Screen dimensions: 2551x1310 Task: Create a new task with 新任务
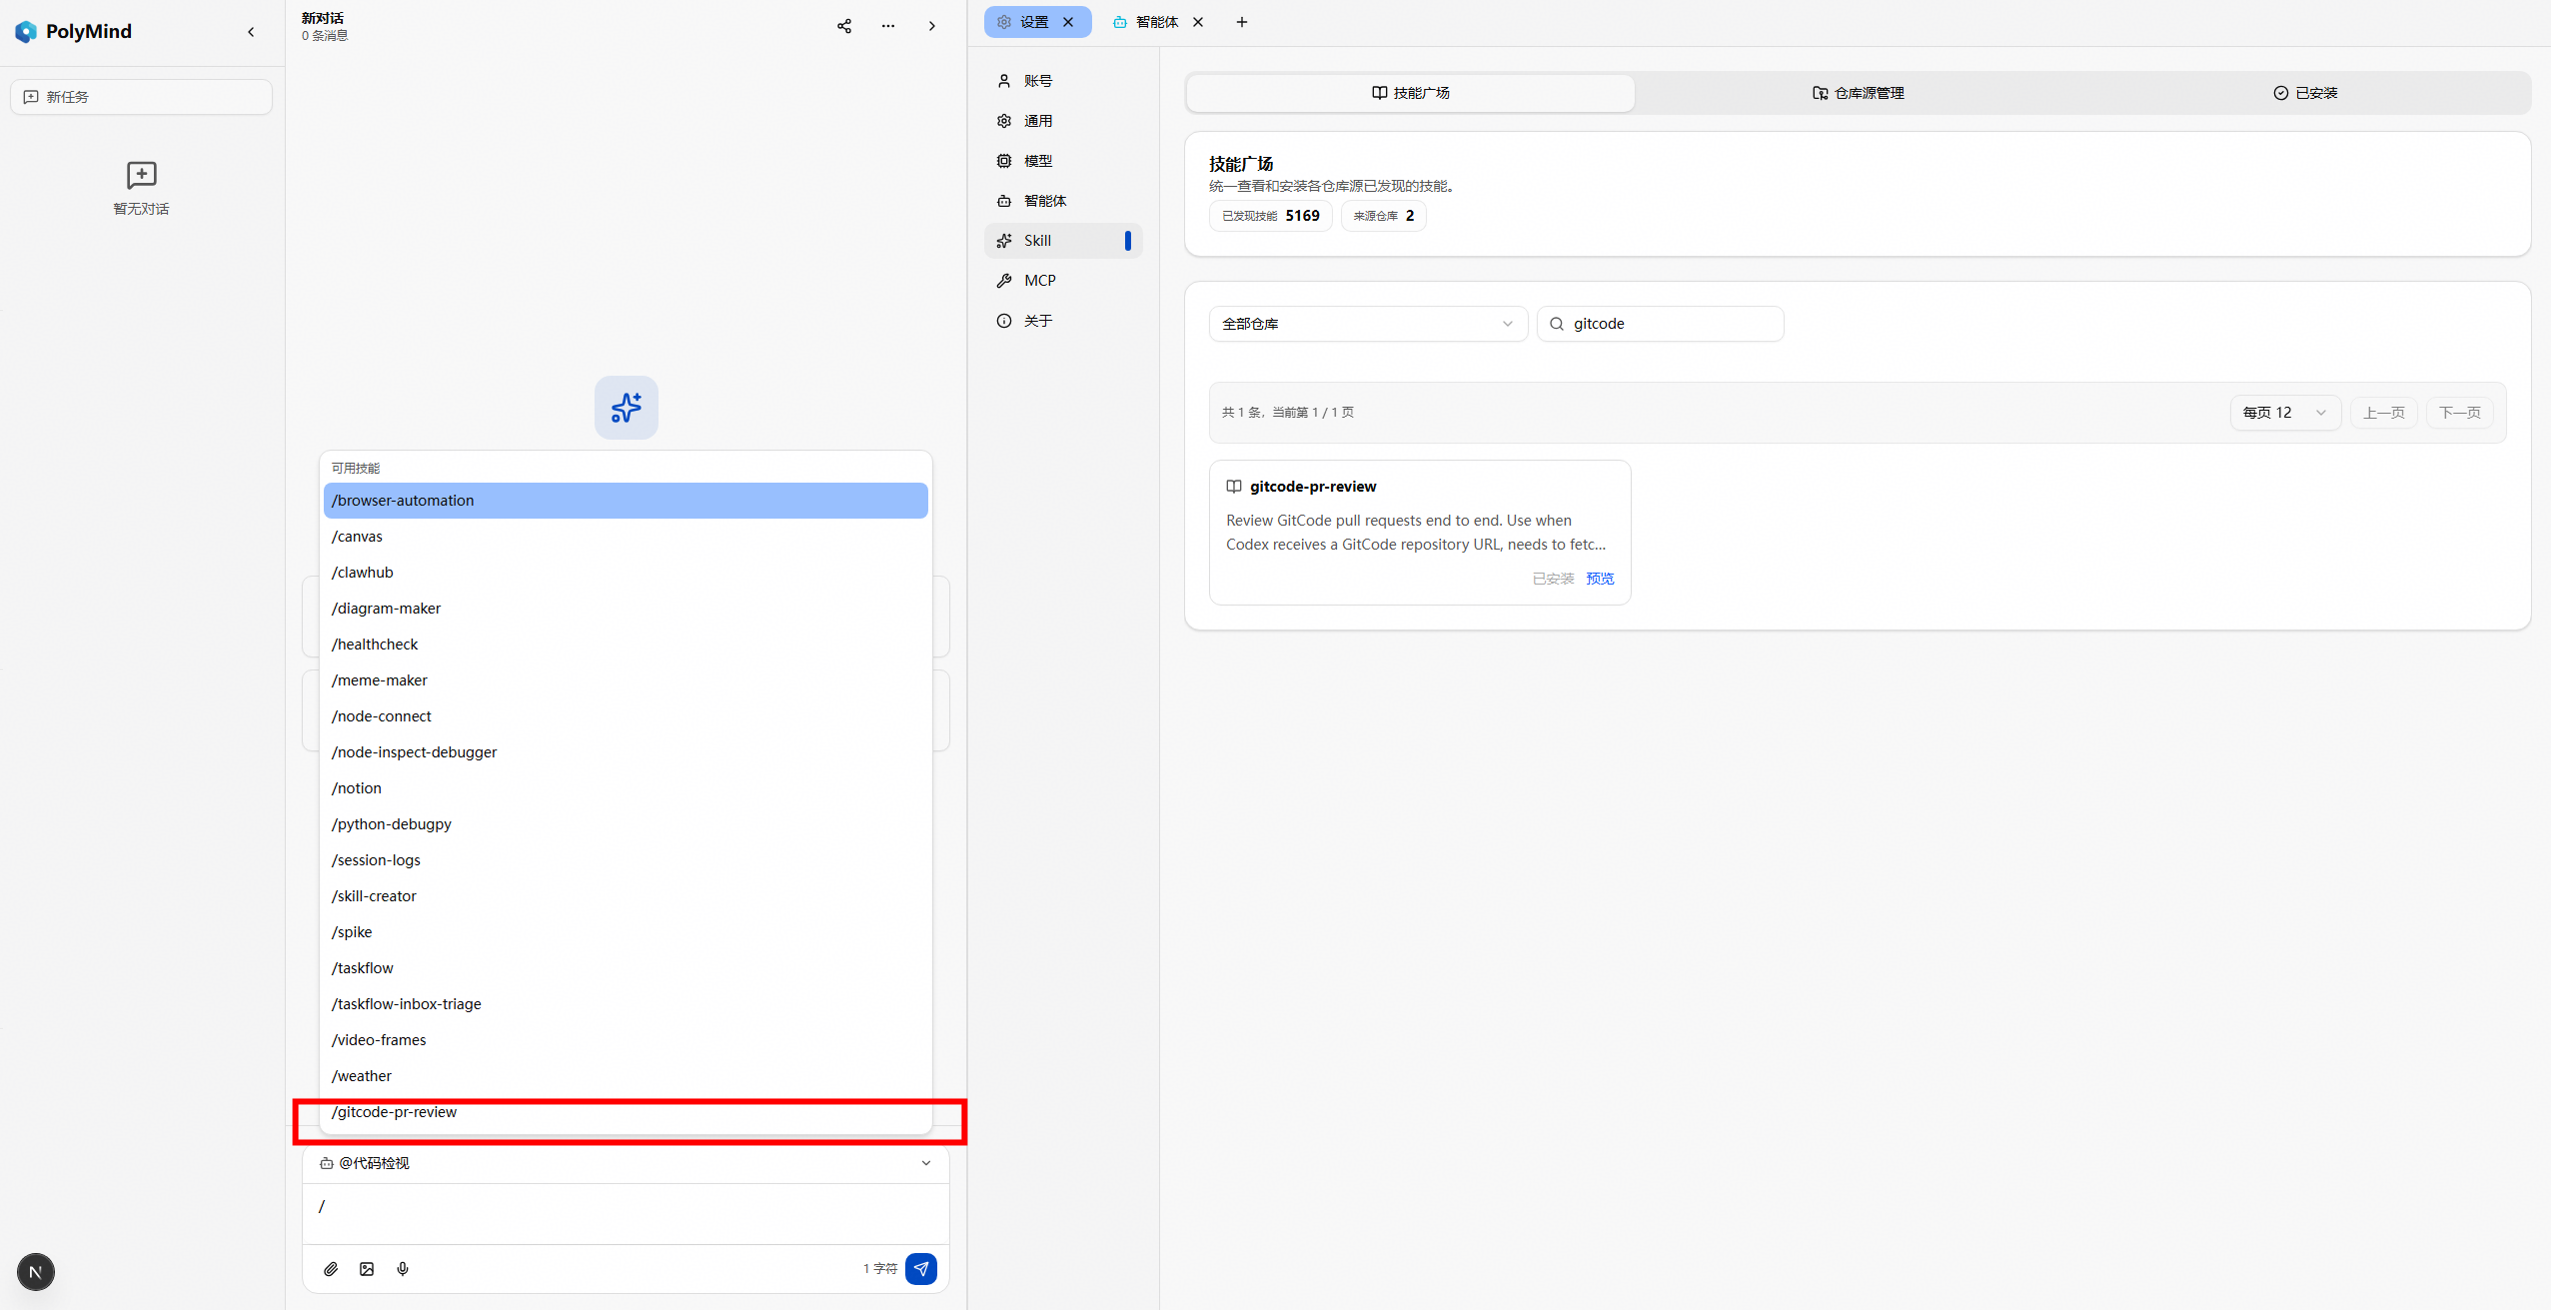[141, 97]
